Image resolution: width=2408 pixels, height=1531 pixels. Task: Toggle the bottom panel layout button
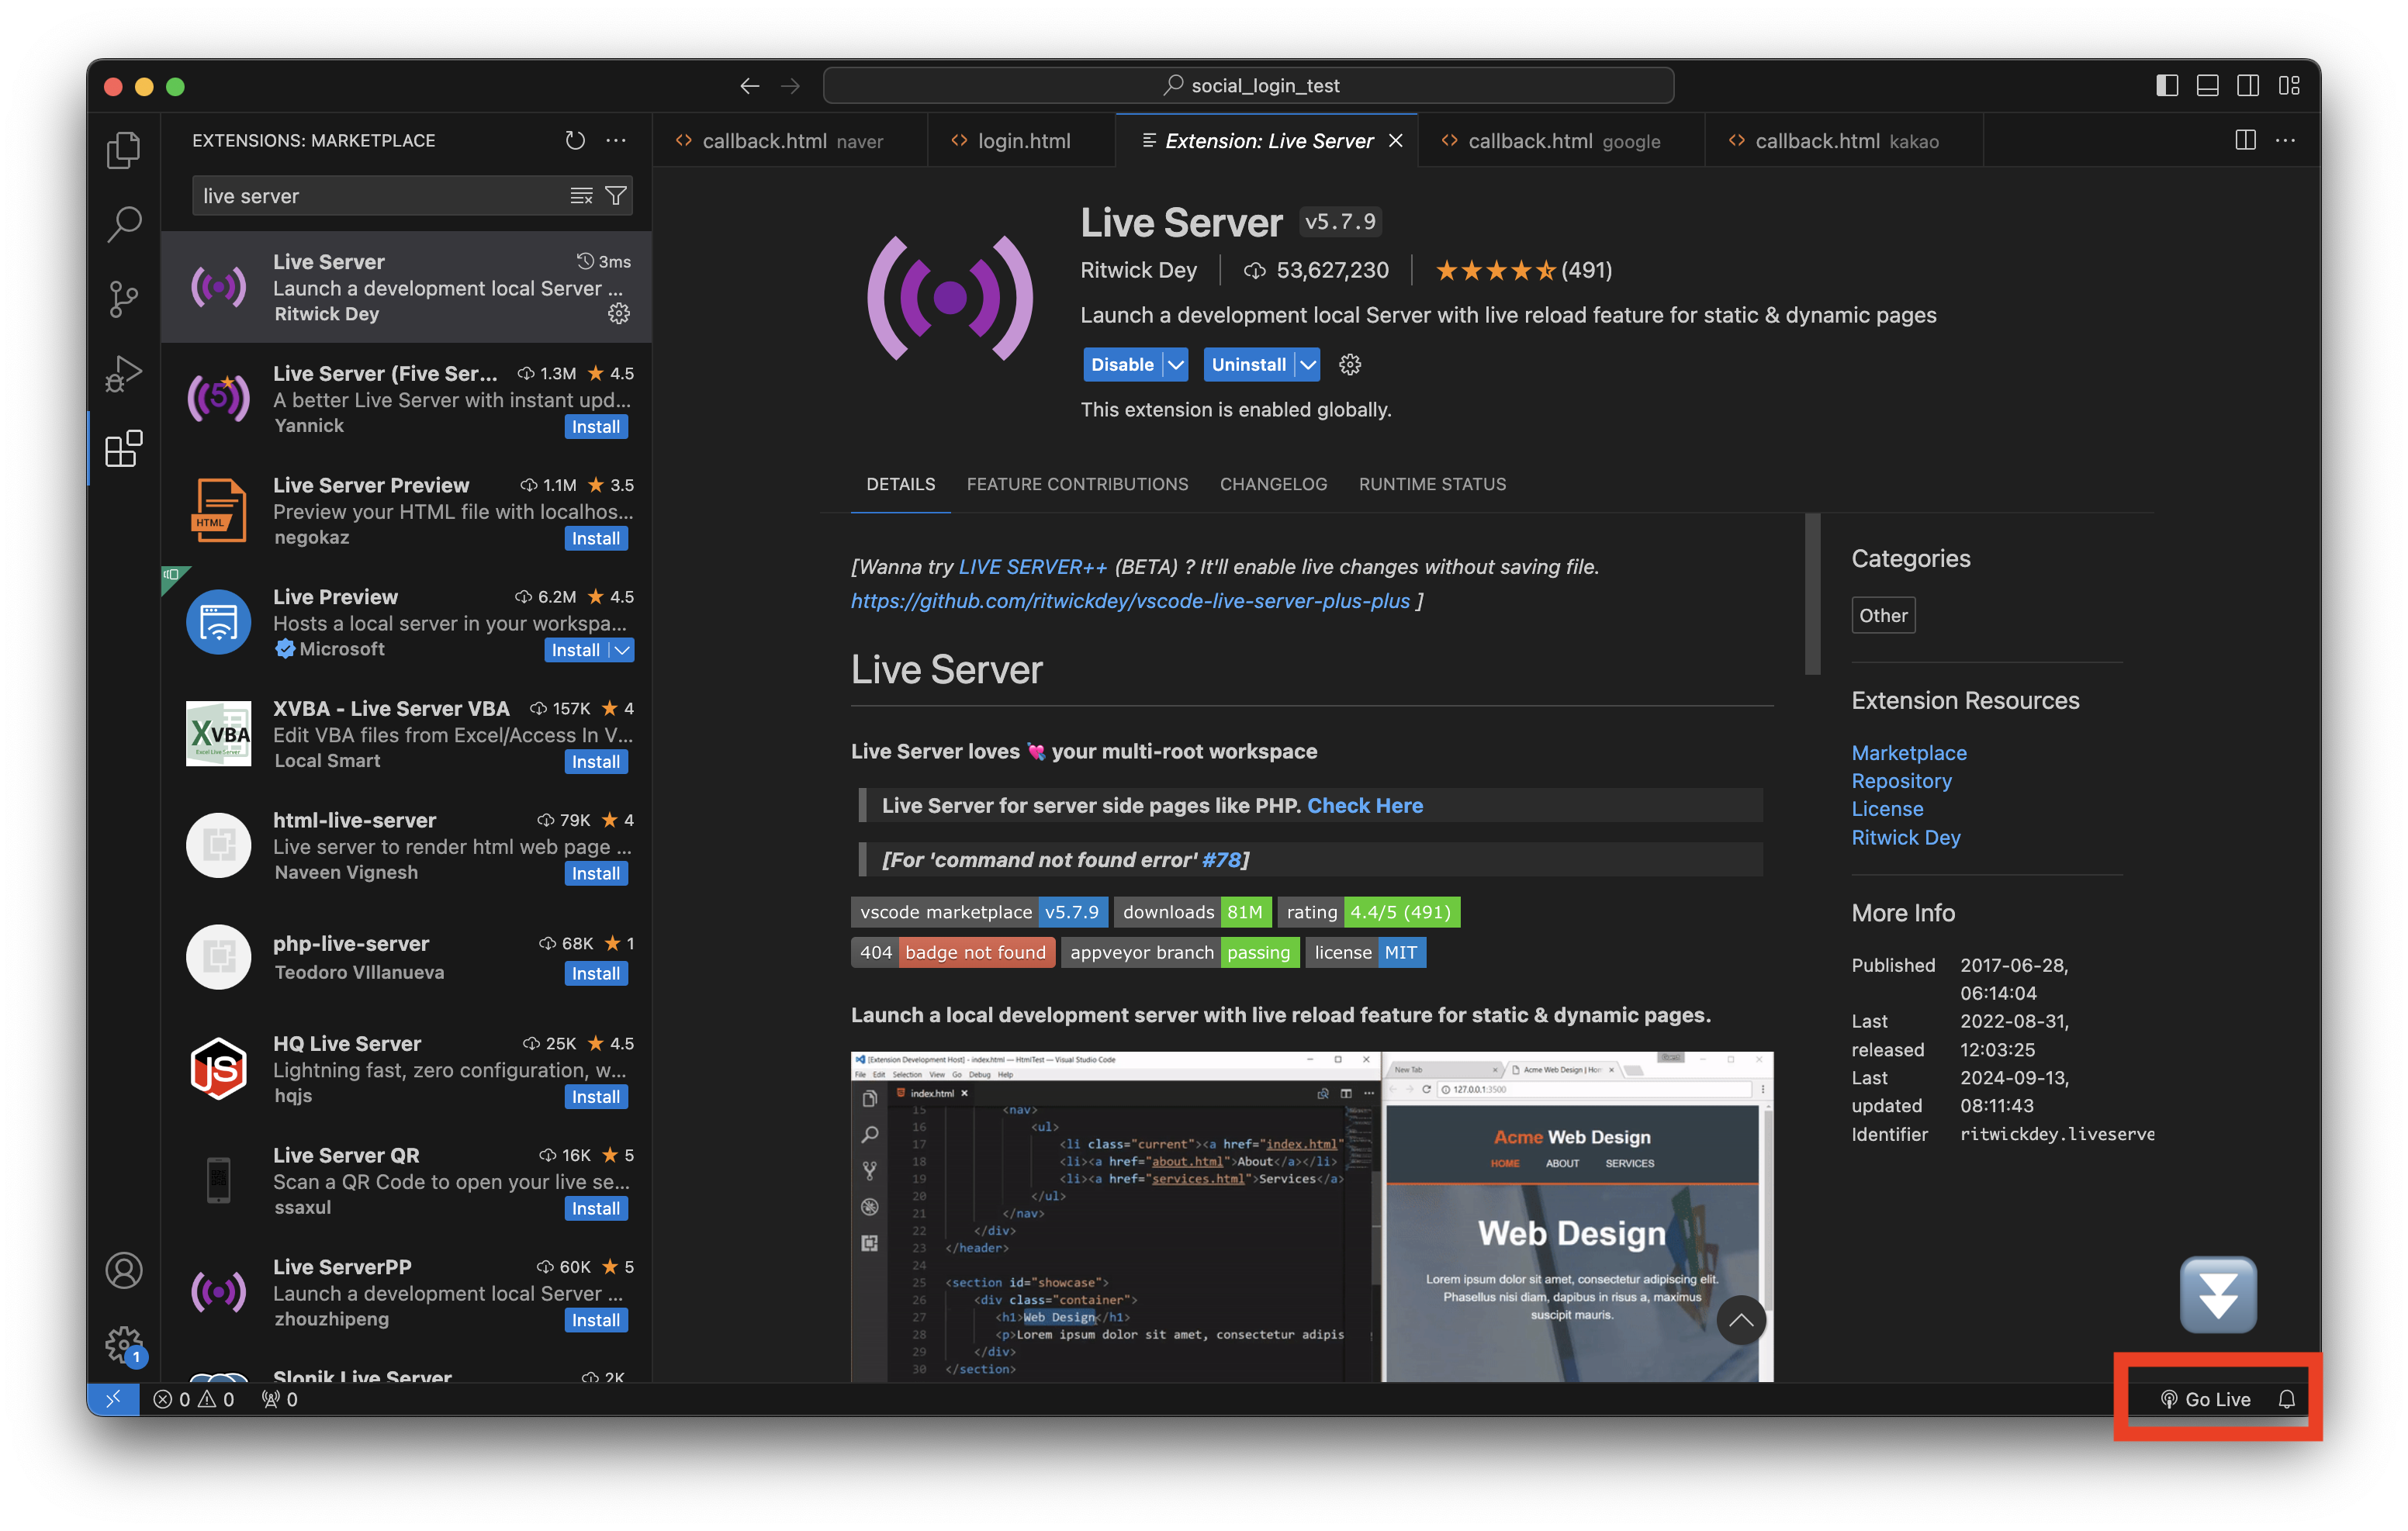(x=2207, y=86)
